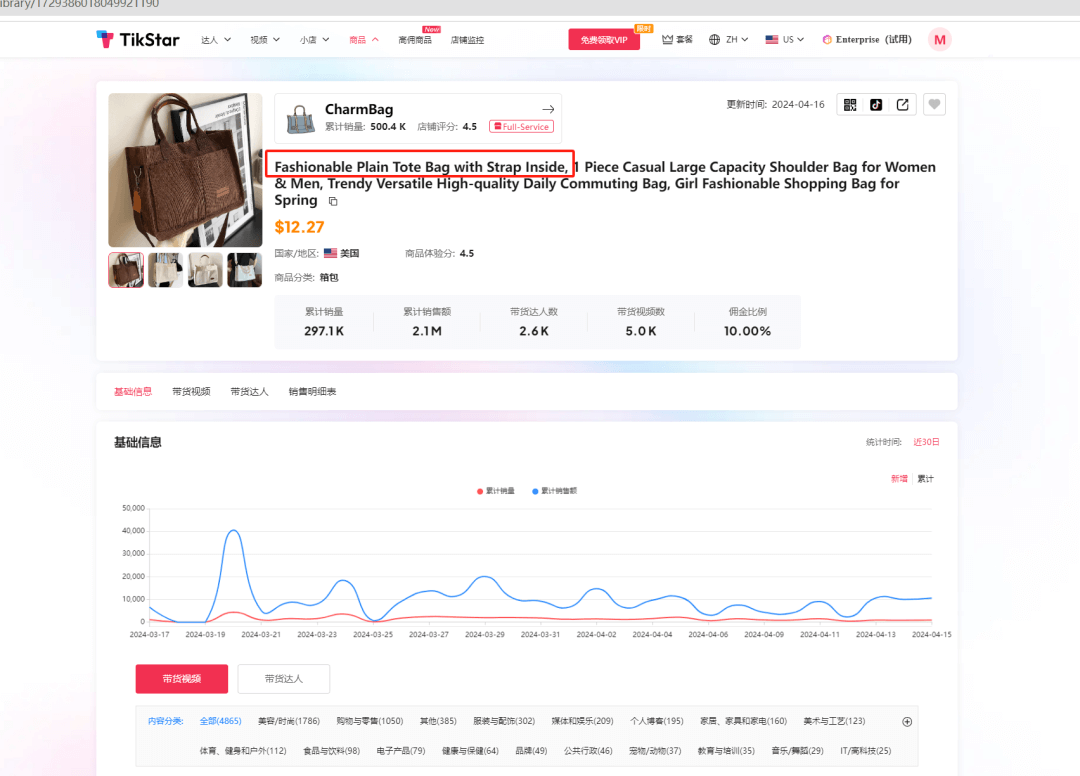Expand the 达人 navigation menu
Screen dimensions: 1080x776
(x=216, y=40)
